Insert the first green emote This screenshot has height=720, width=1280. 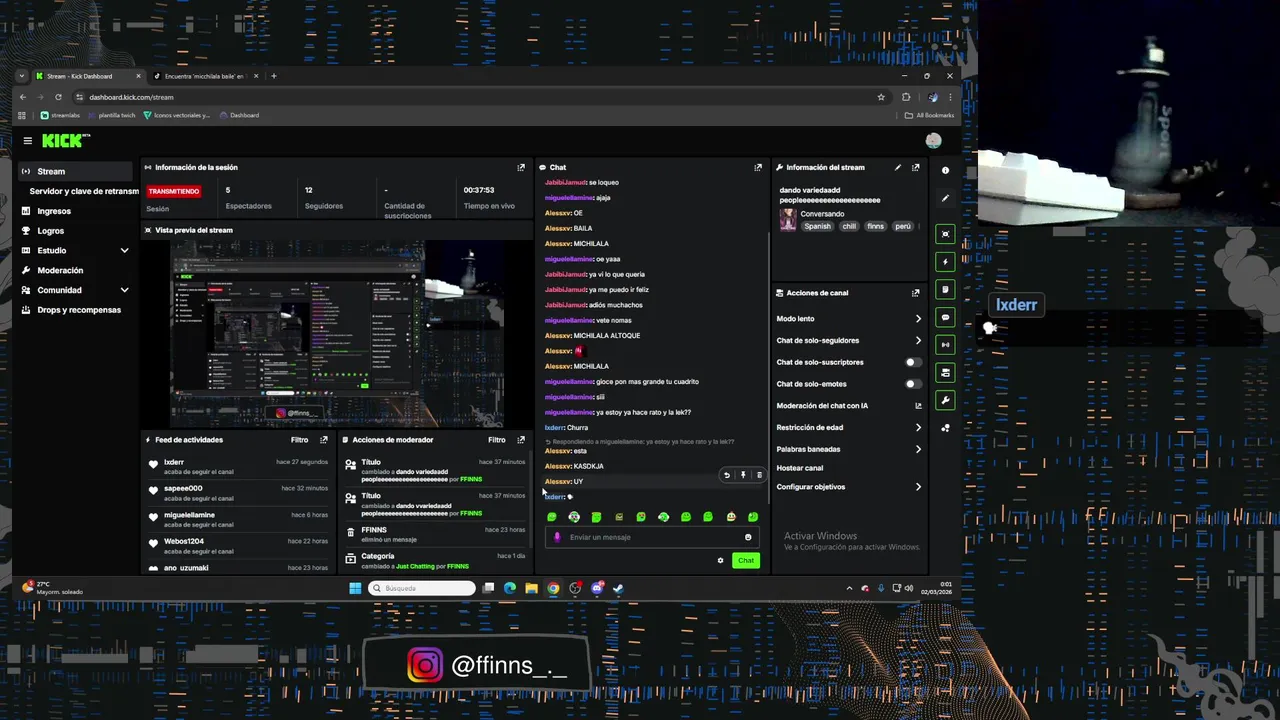(552, 517)
